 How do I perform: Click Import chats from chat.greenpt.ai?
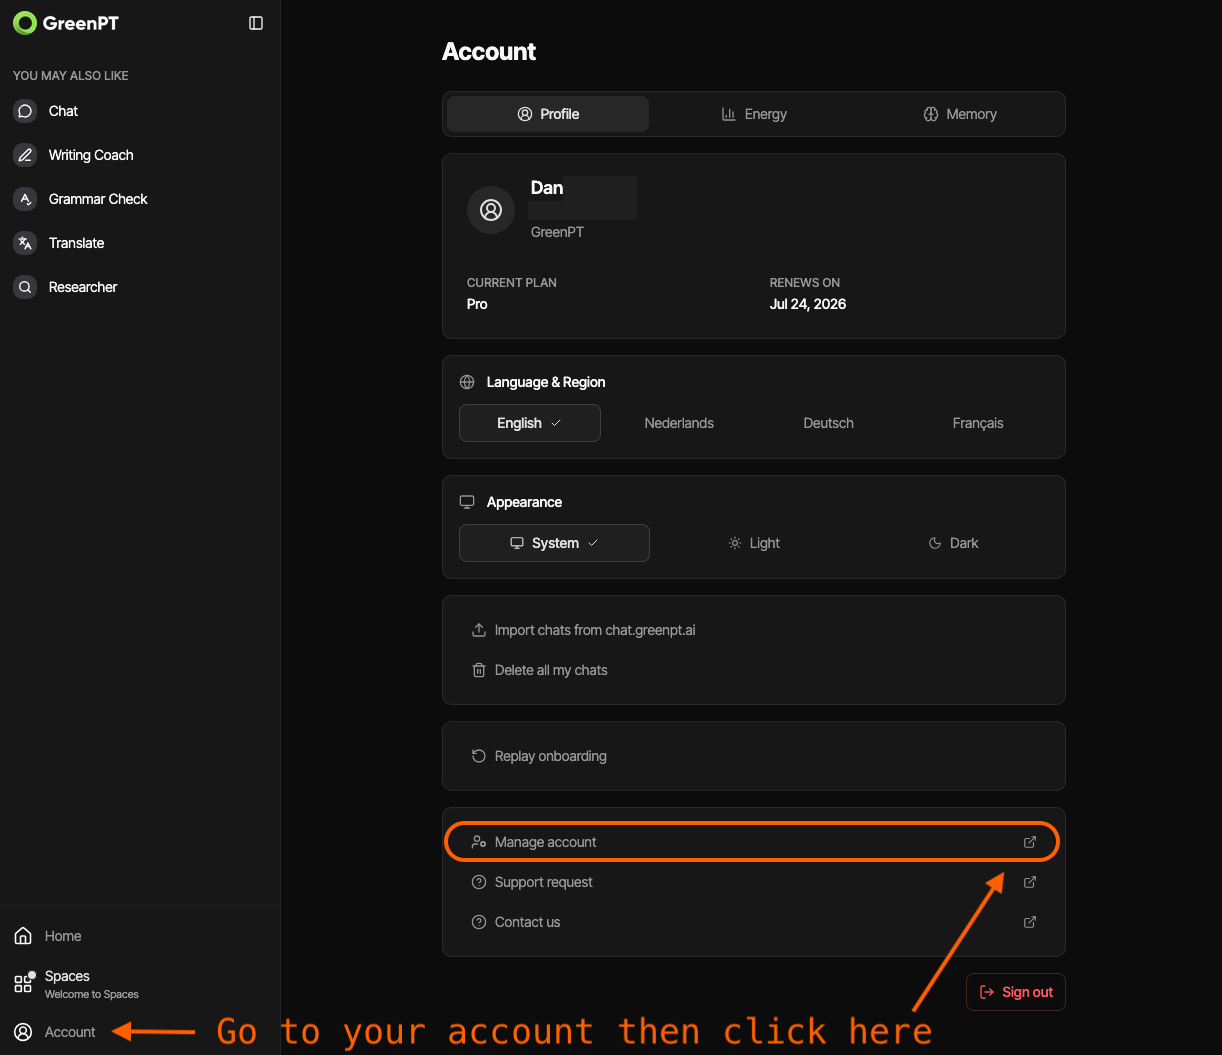[x=754, y=630]
